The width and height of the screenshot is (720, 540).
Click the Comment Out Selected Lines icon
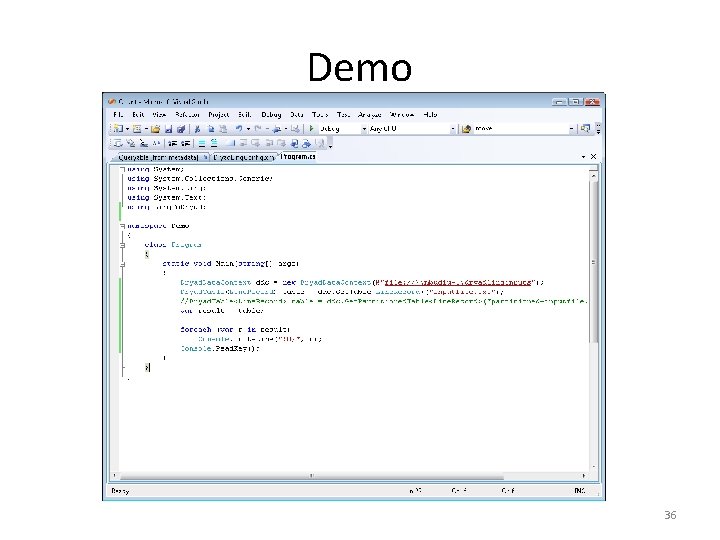(202, 143)
